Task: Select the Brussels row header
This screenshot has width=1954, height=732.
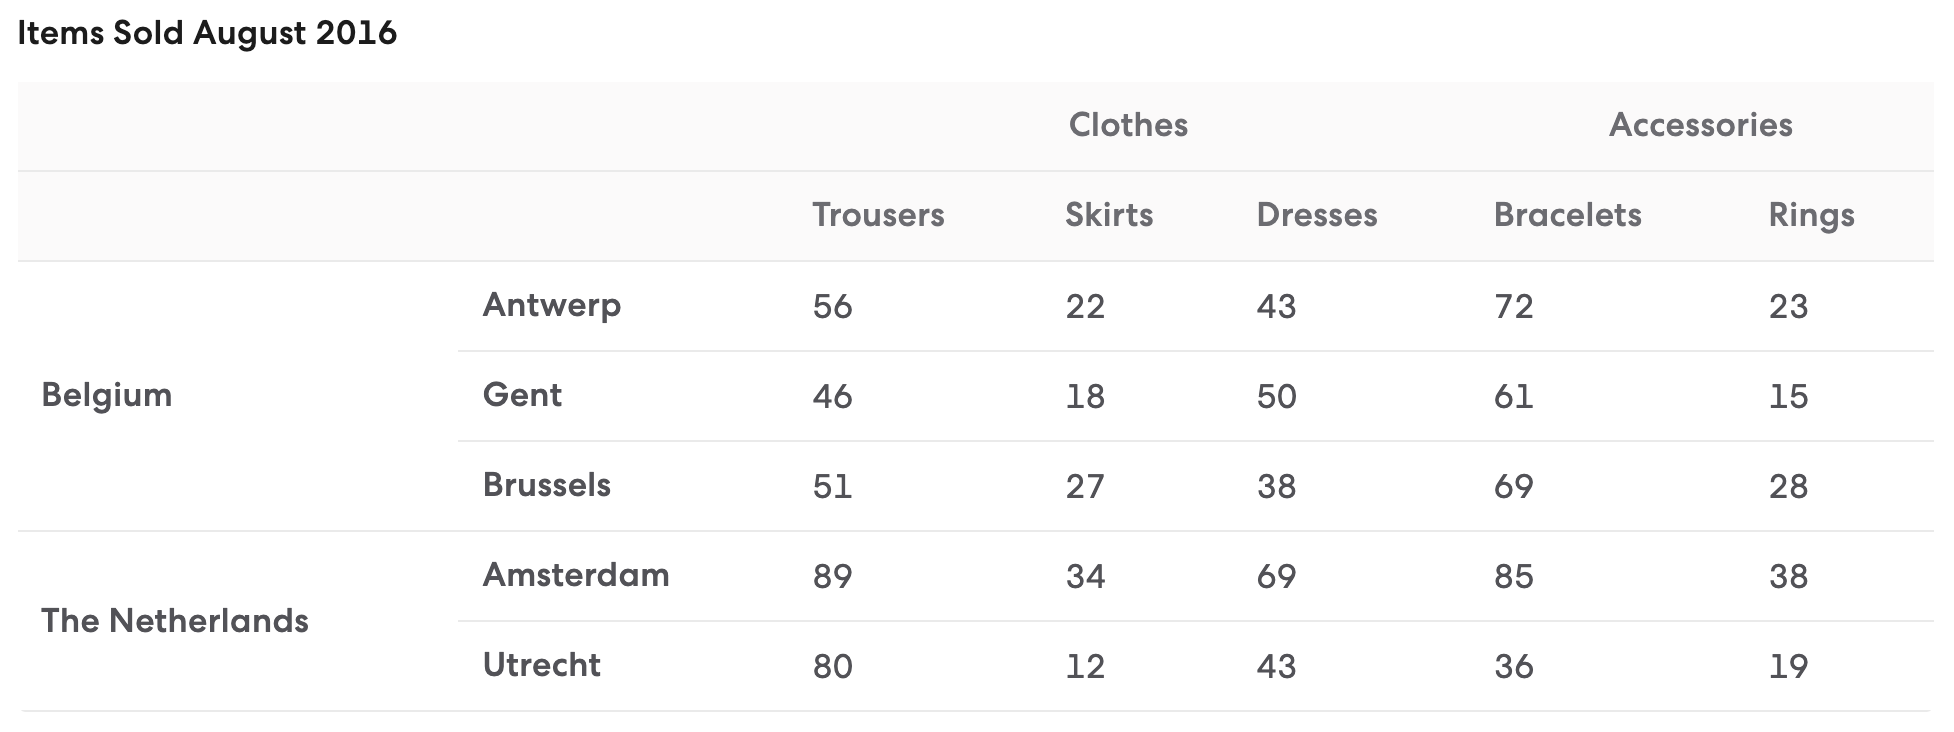Action: click(547, 485)
